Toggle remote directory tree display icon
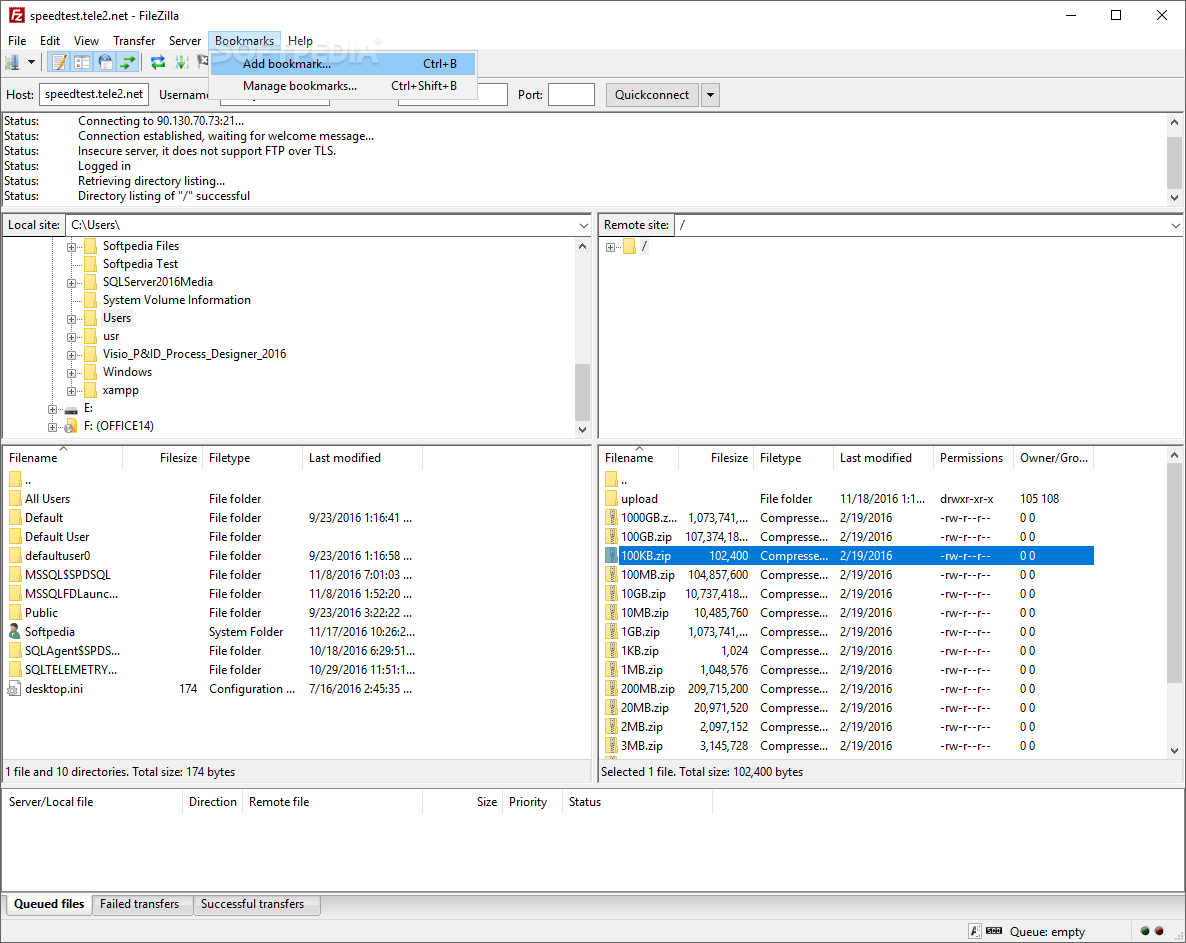This screenshot has width=1186, height=943. [x=105, y=63]
